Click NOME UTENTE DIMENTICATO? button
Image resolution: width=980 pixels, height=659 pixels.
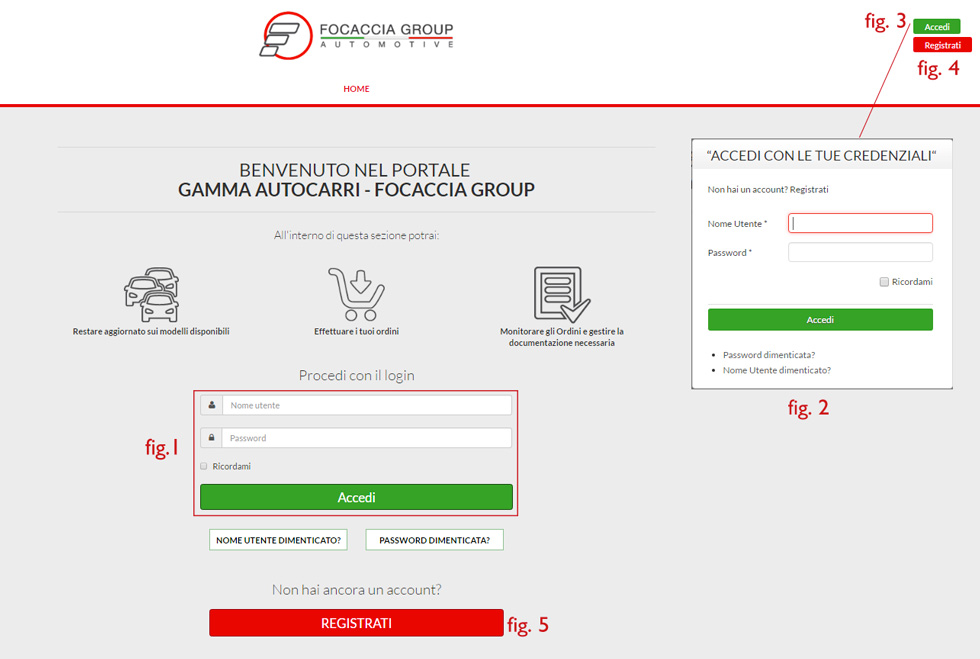(278, 540)
